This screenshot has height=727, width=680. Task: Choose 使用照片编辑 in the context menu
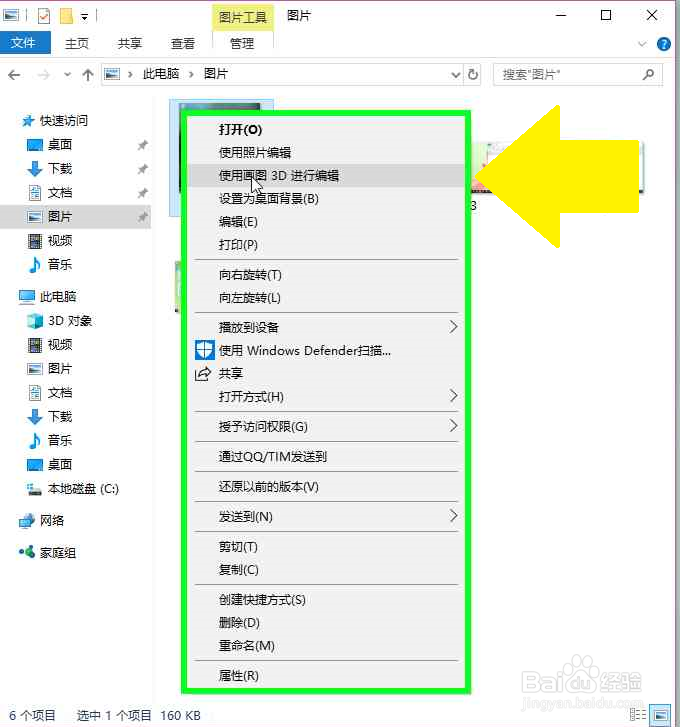326,153
